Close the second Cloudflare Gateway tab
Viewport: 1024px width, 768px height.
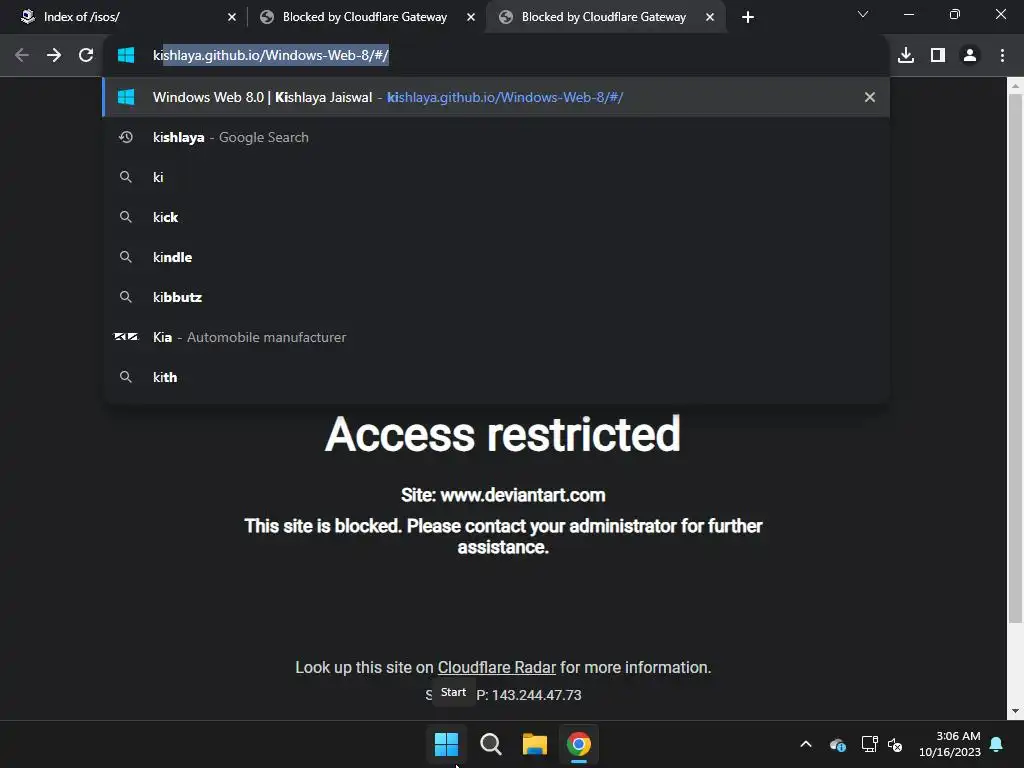tap(471, 17)
